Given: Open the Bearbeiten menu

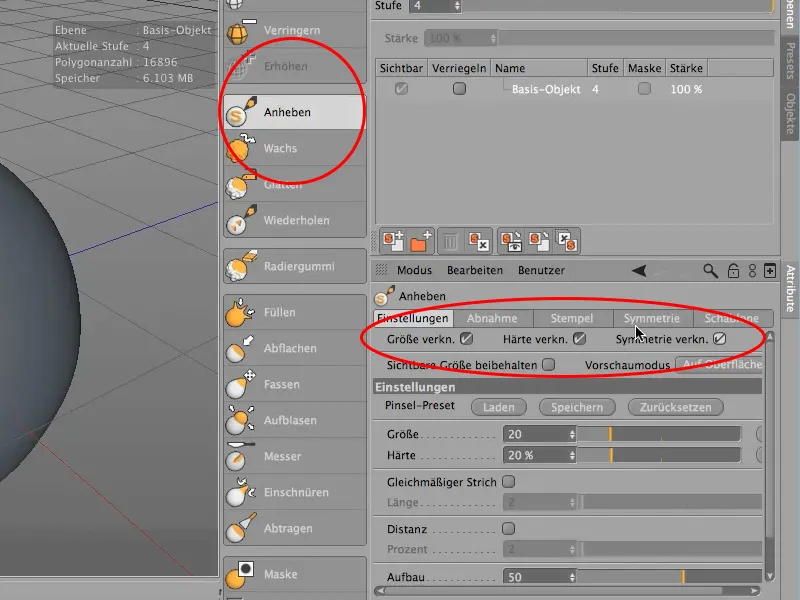Looking at the screenshot, I should point(475,270).
